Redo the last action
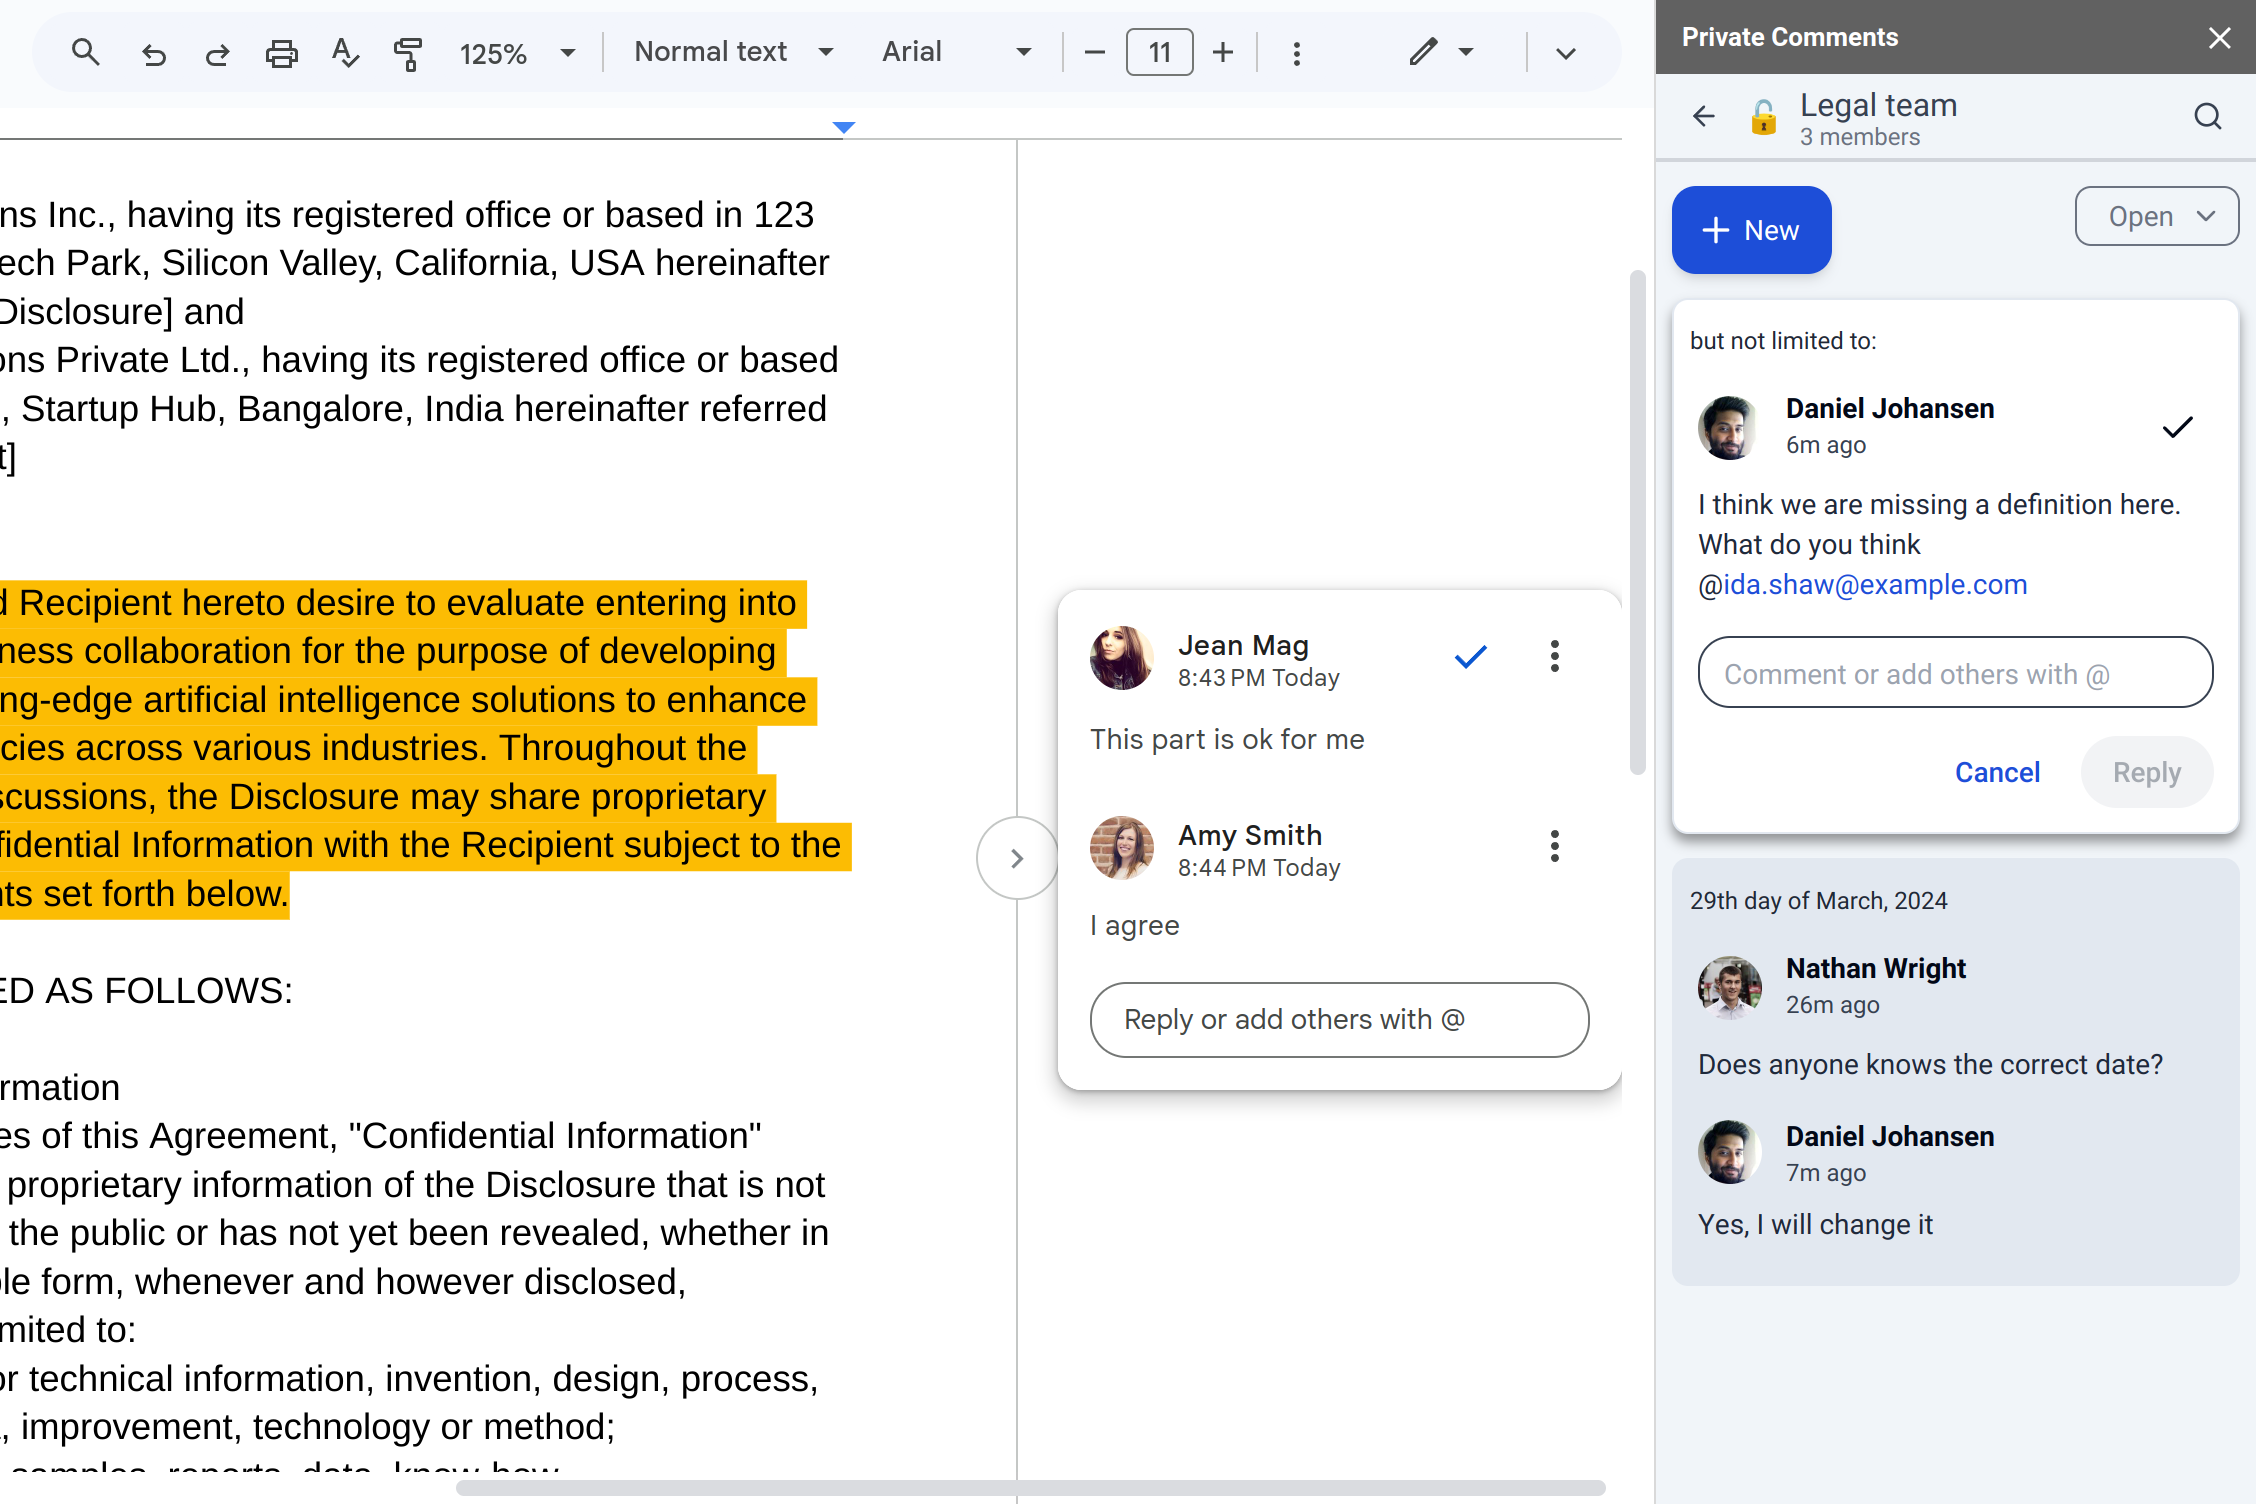Screen dimensions: 2256x1504 coord(217,54)
